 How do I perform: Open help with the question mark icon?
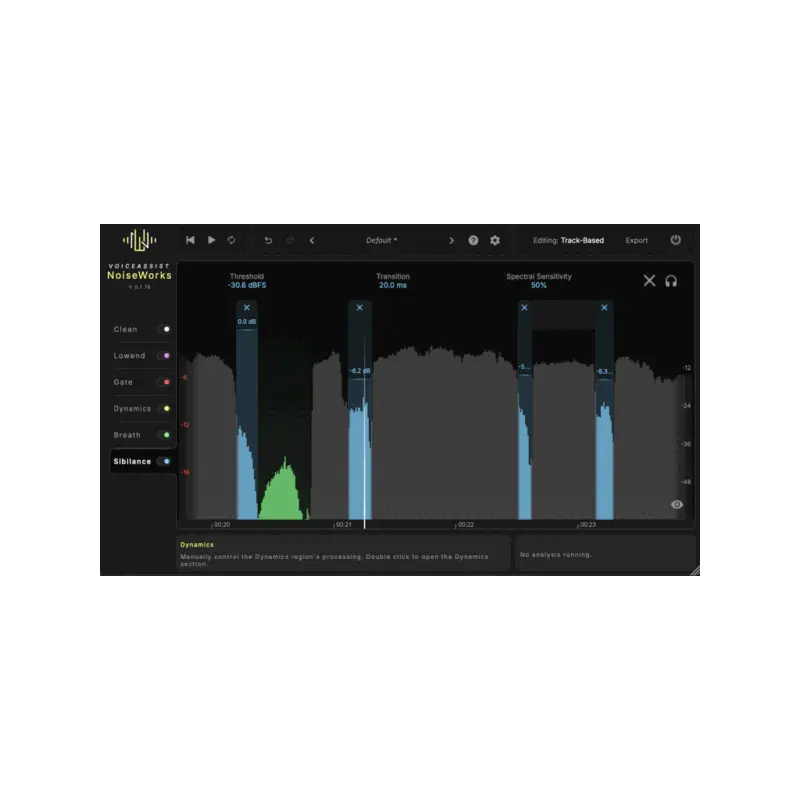click(x=473, y=240)
